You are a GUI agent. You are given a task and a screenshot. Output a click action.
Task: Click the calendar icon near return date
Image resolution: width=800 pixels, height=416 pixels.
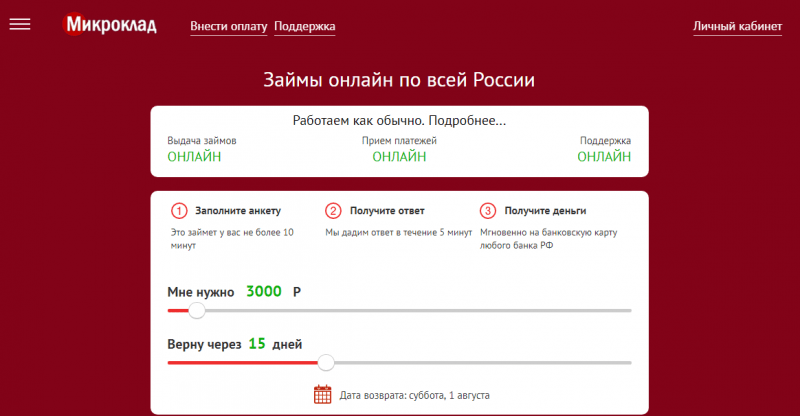322,395
